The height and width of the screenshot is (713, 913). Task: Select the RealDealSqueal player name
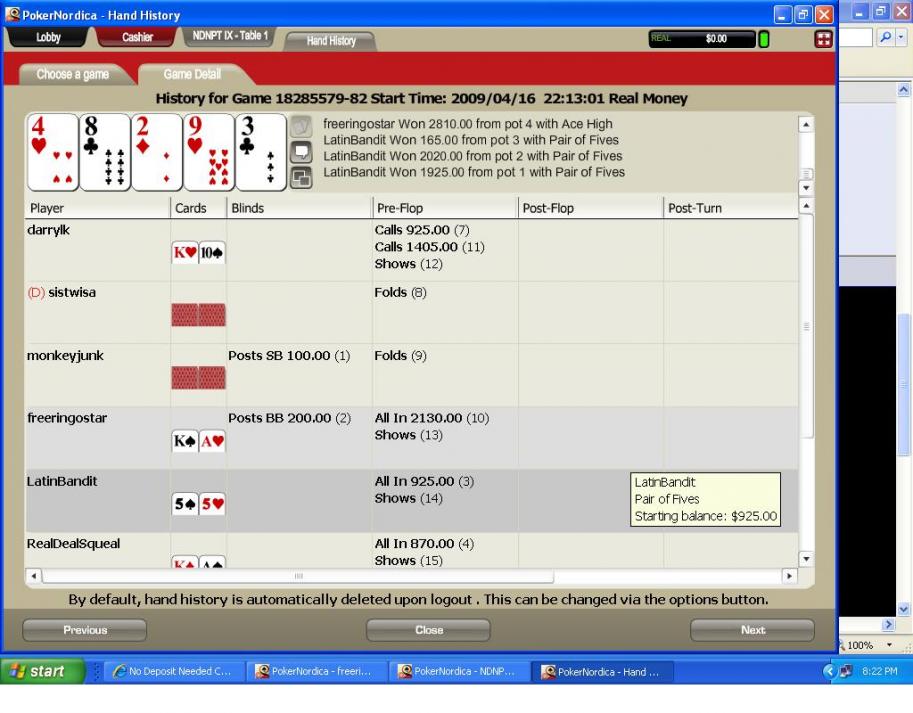click(x=73, y=544)
